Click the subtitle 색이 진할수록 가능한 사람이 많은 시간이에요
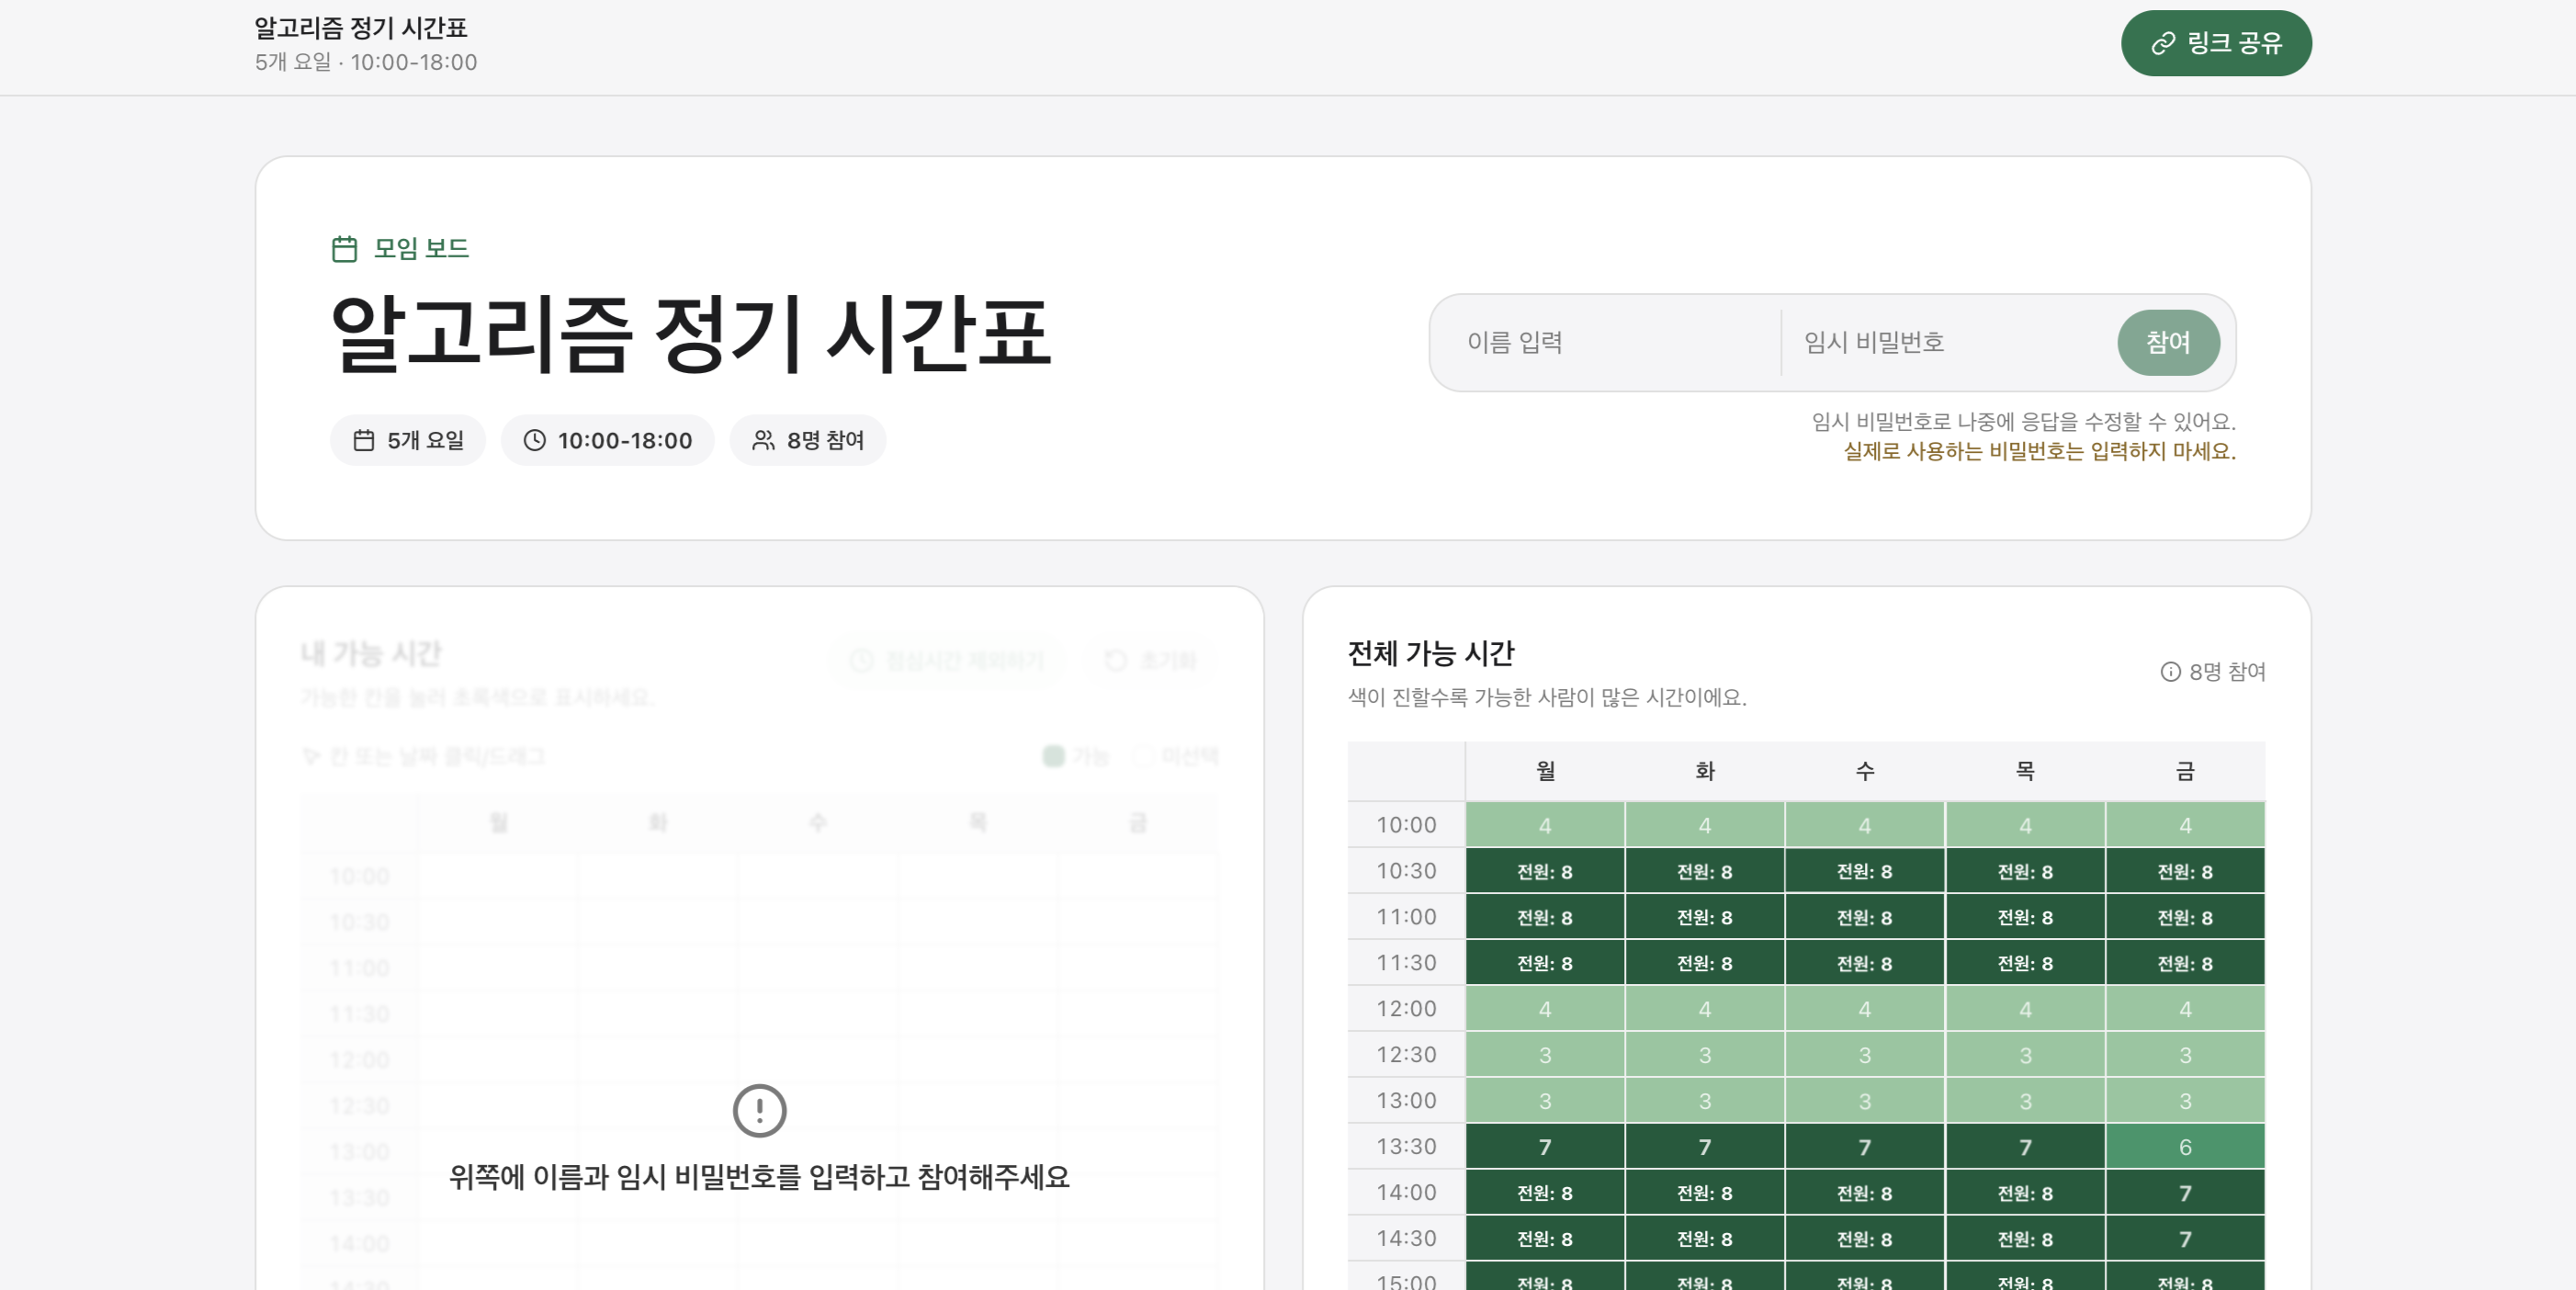This screenshot has height=1290, width=2576. coord(1547,698)
